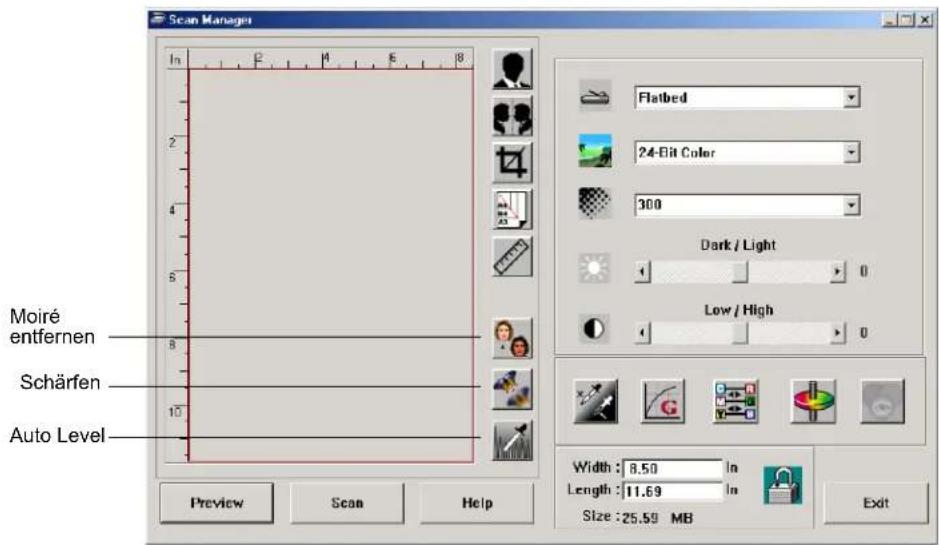Click the Width input field
The image size is (939, 545).
673,468
